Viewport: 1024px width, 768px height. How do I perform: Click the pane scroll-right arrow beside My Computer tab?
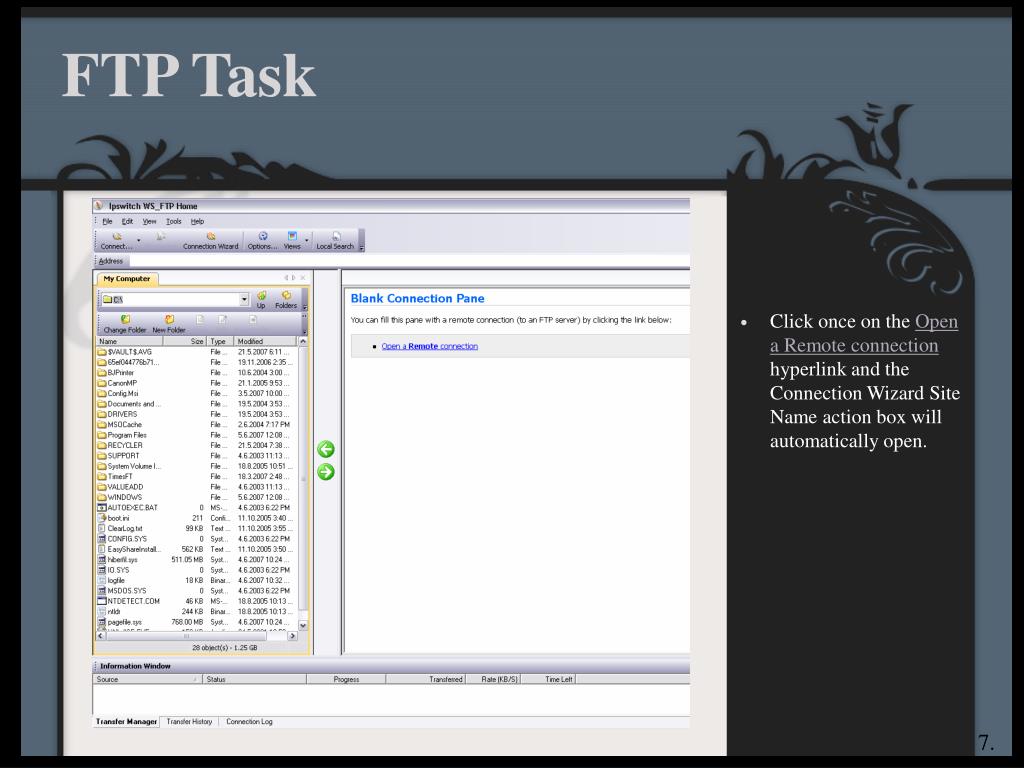coord(293,278)
